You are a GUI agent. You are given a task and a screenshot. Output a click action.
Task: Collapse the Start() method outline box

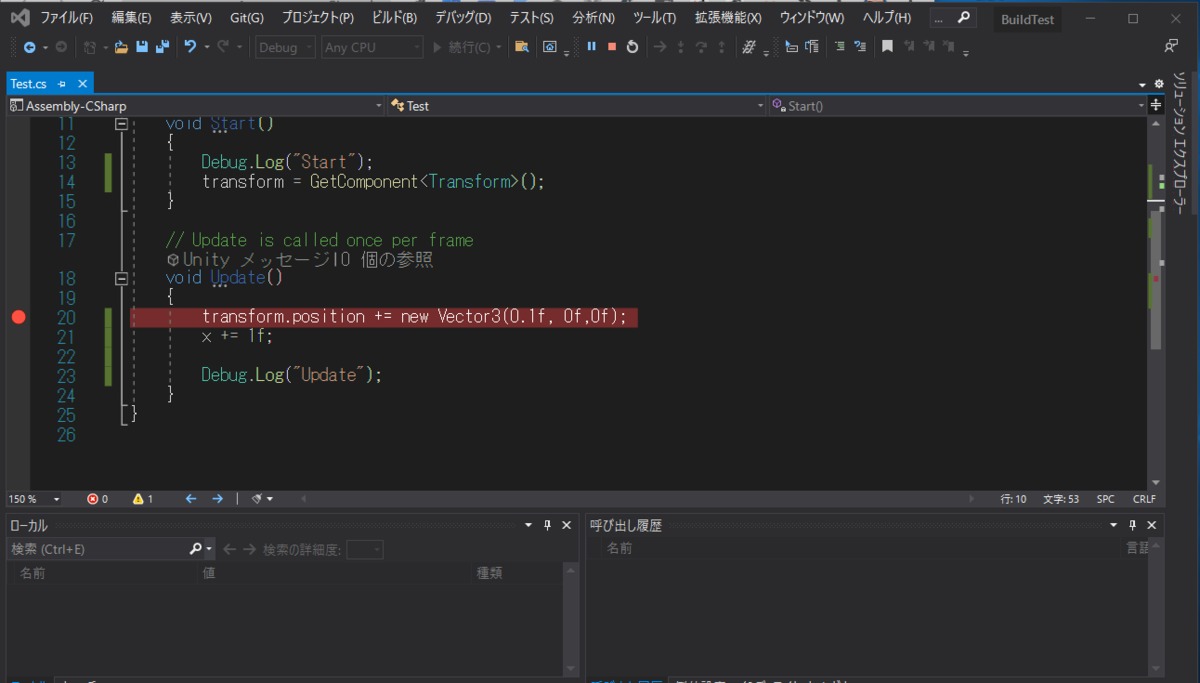pyautogui.click(x=122, y=124)
